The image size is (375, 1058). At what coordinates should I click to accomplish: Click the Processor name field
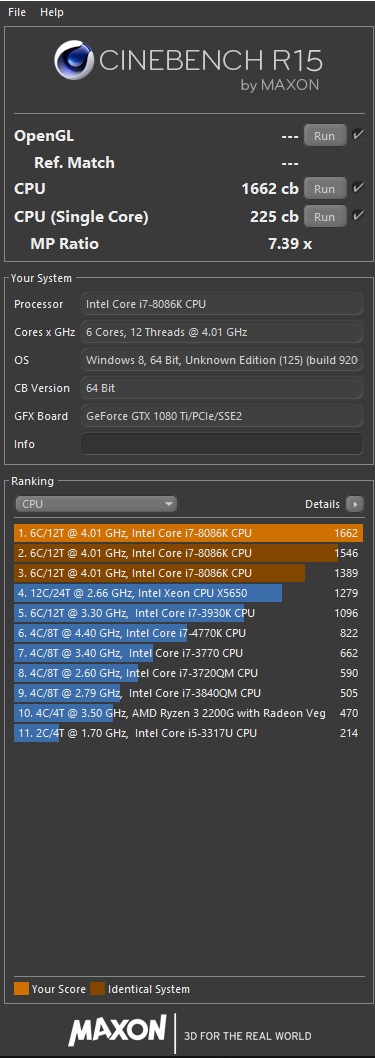[222, 304]
